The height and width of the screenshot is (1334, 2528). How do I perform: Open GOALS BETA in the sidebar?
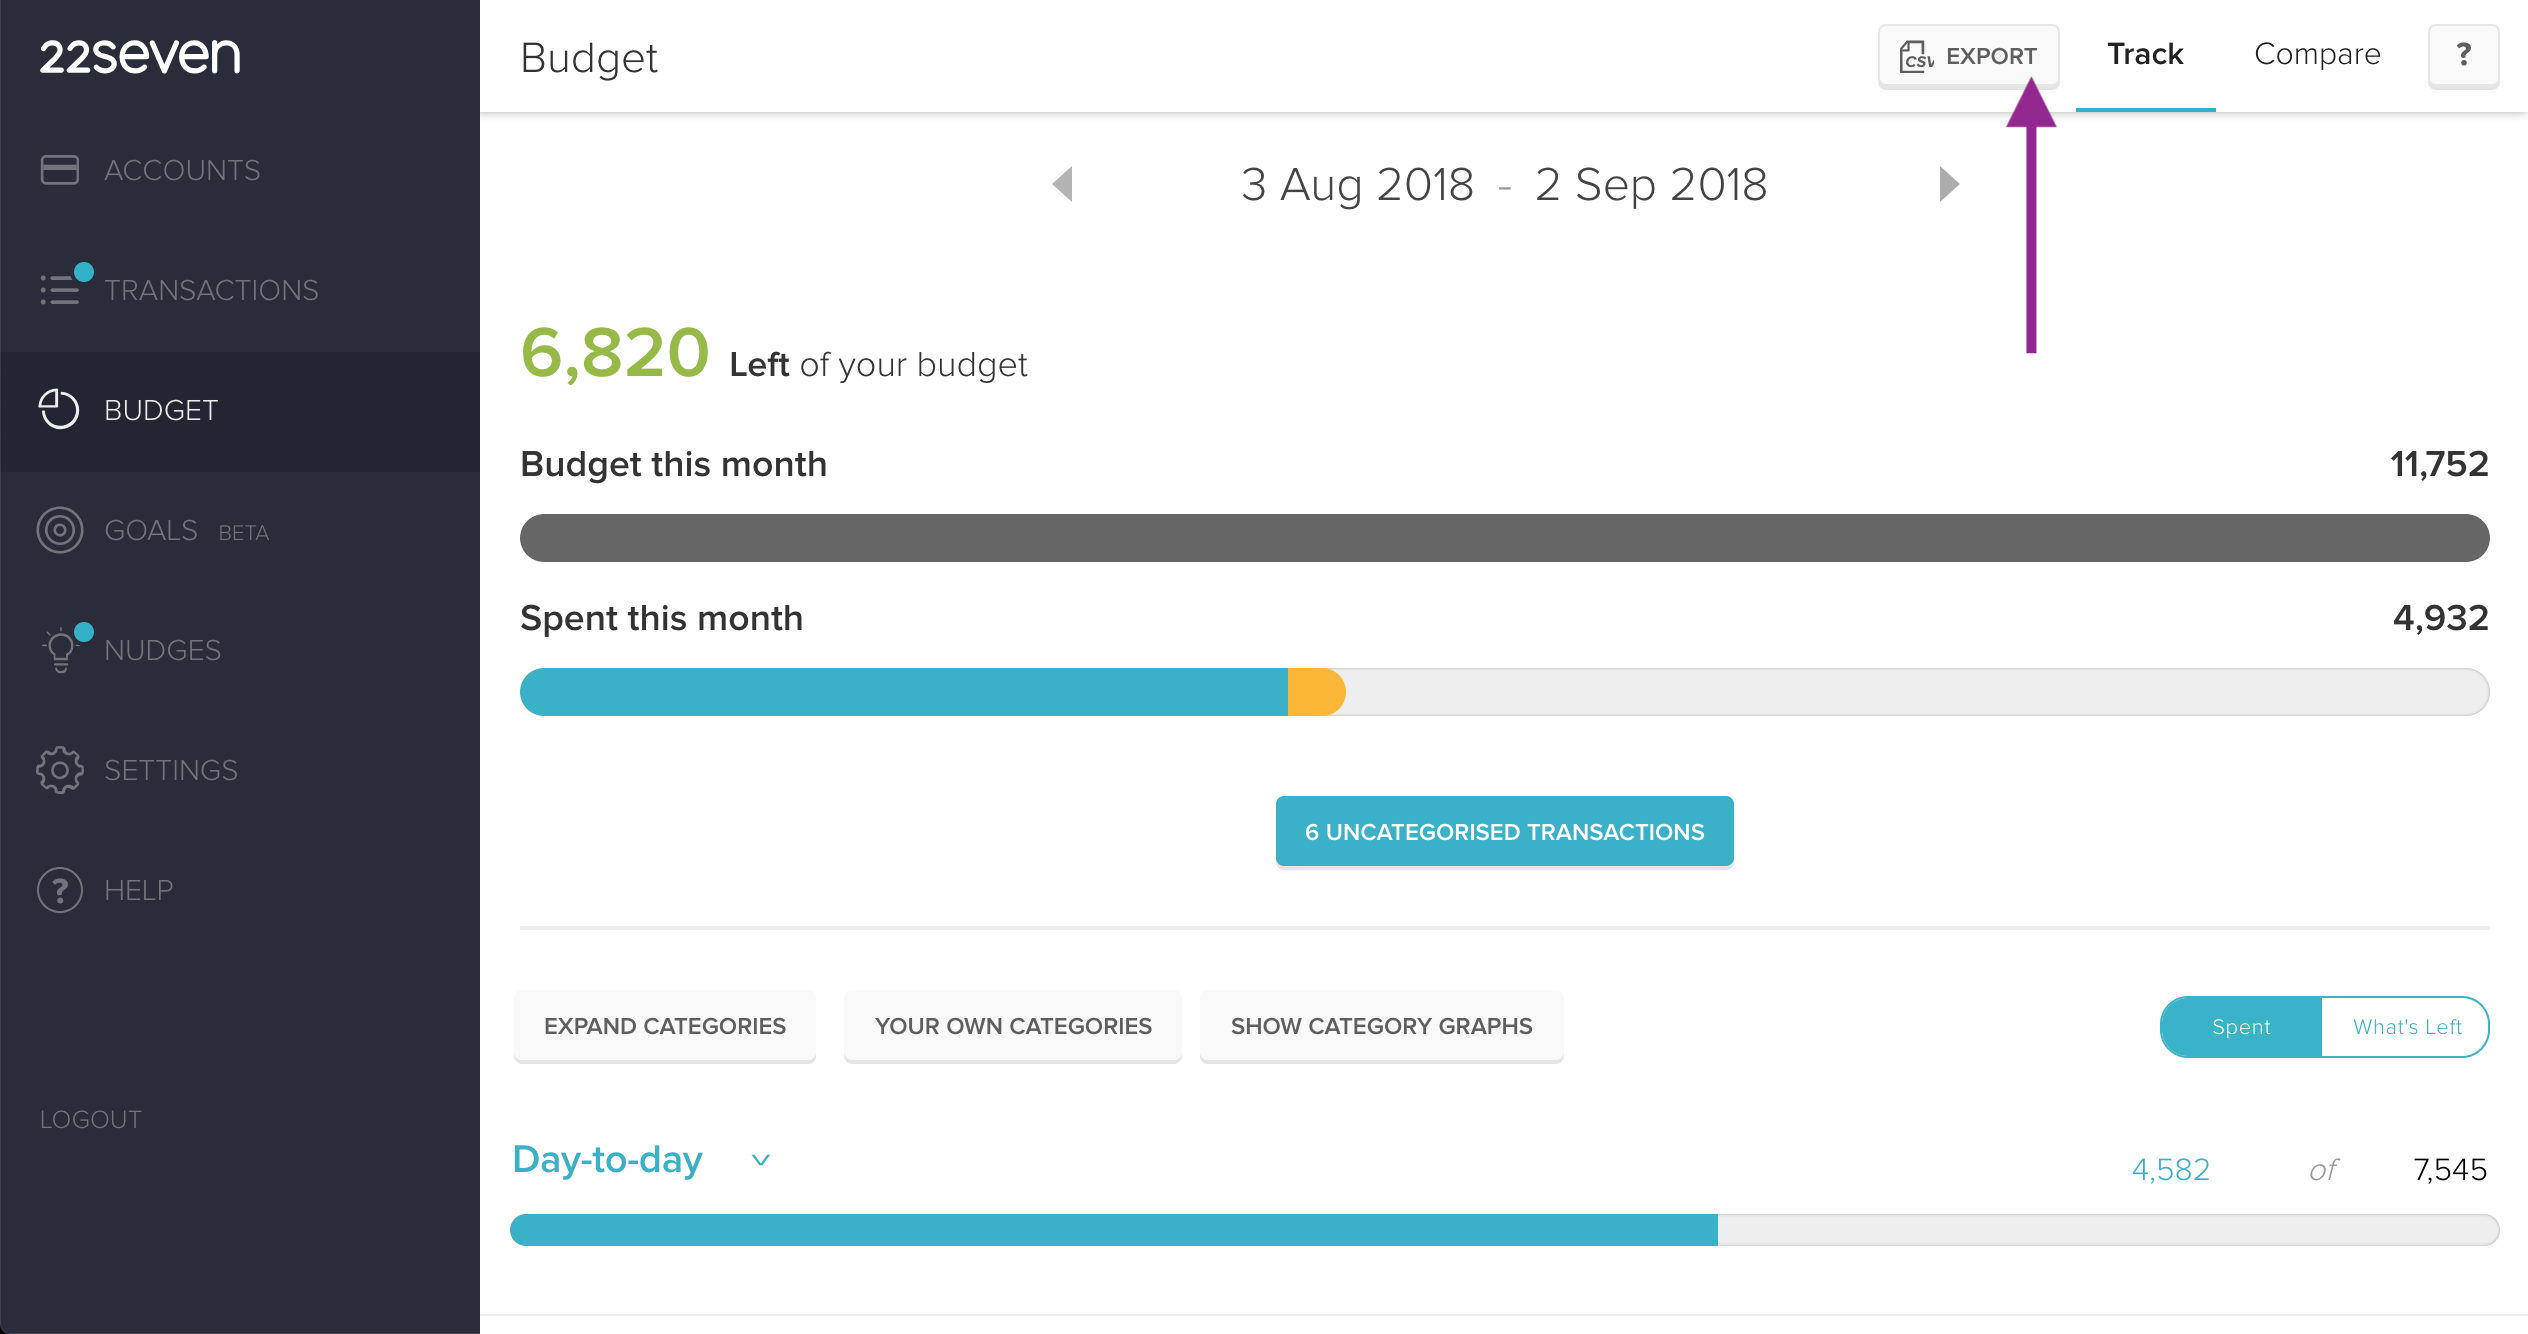point(240,530)
